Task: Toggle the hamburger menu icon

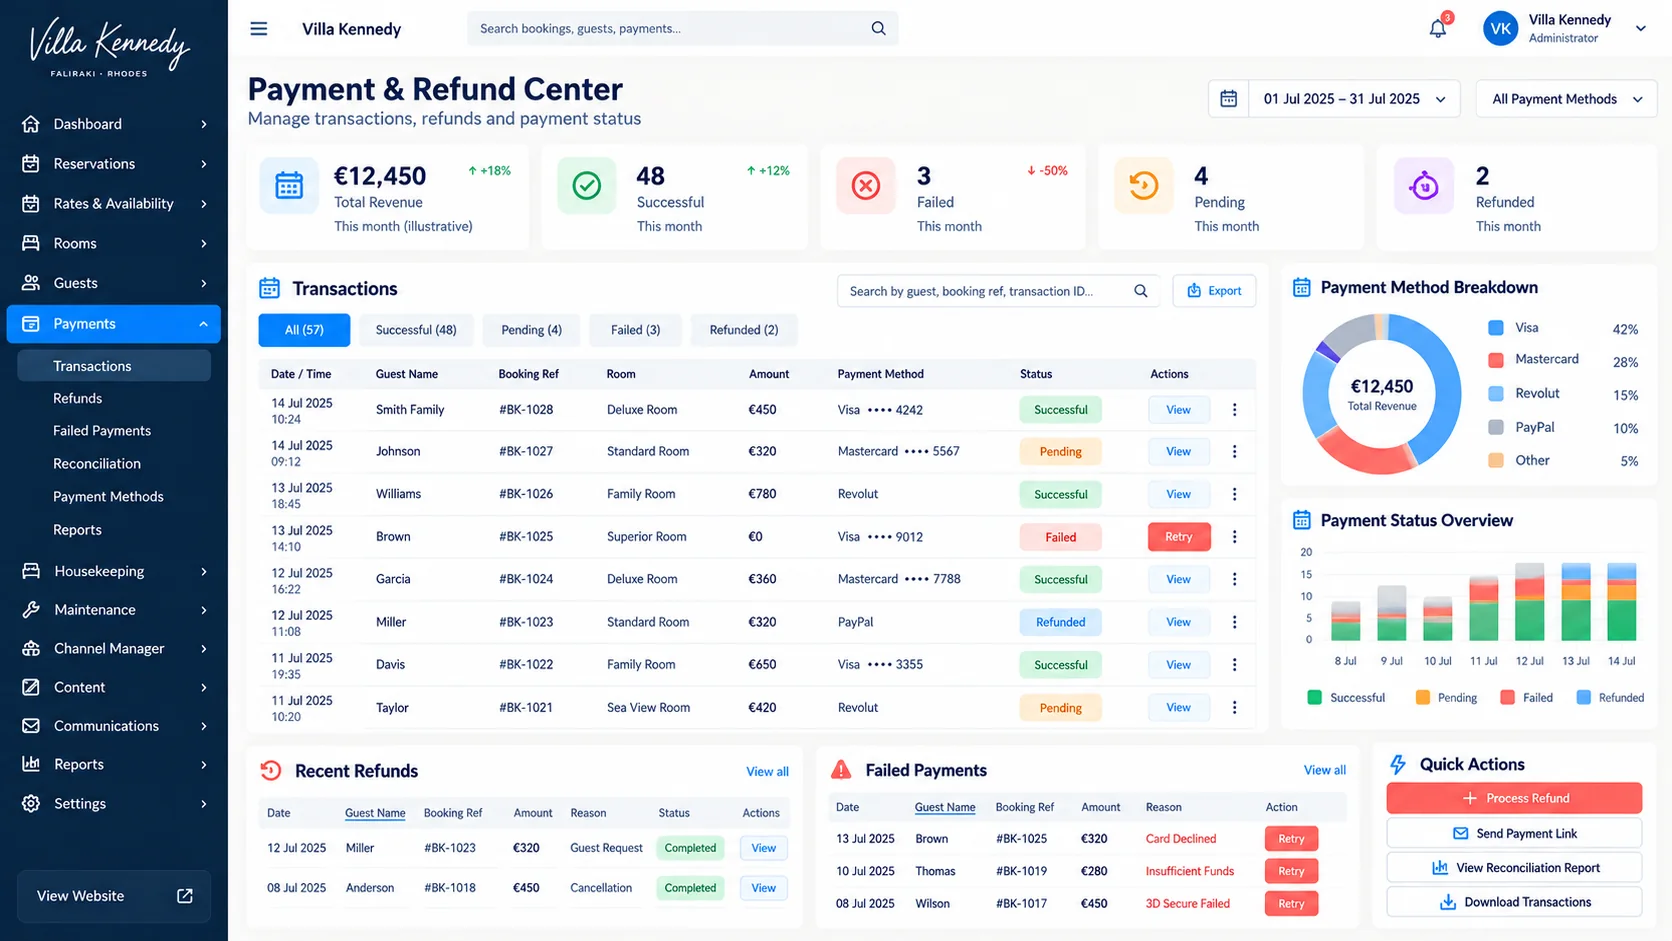Action: (x=258, y=29)
